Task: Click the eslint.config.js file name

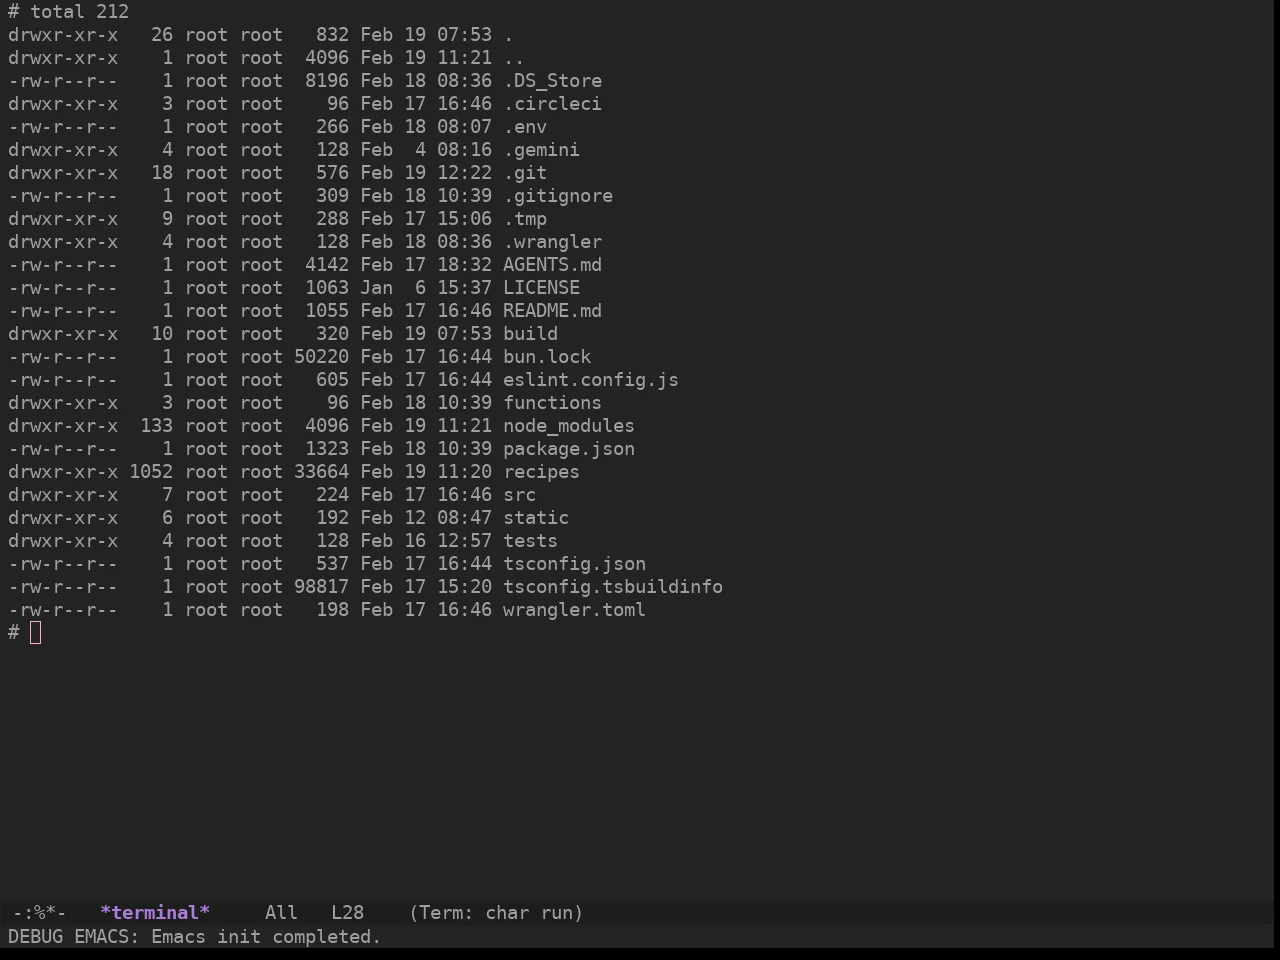Action: tap(591, 380)
